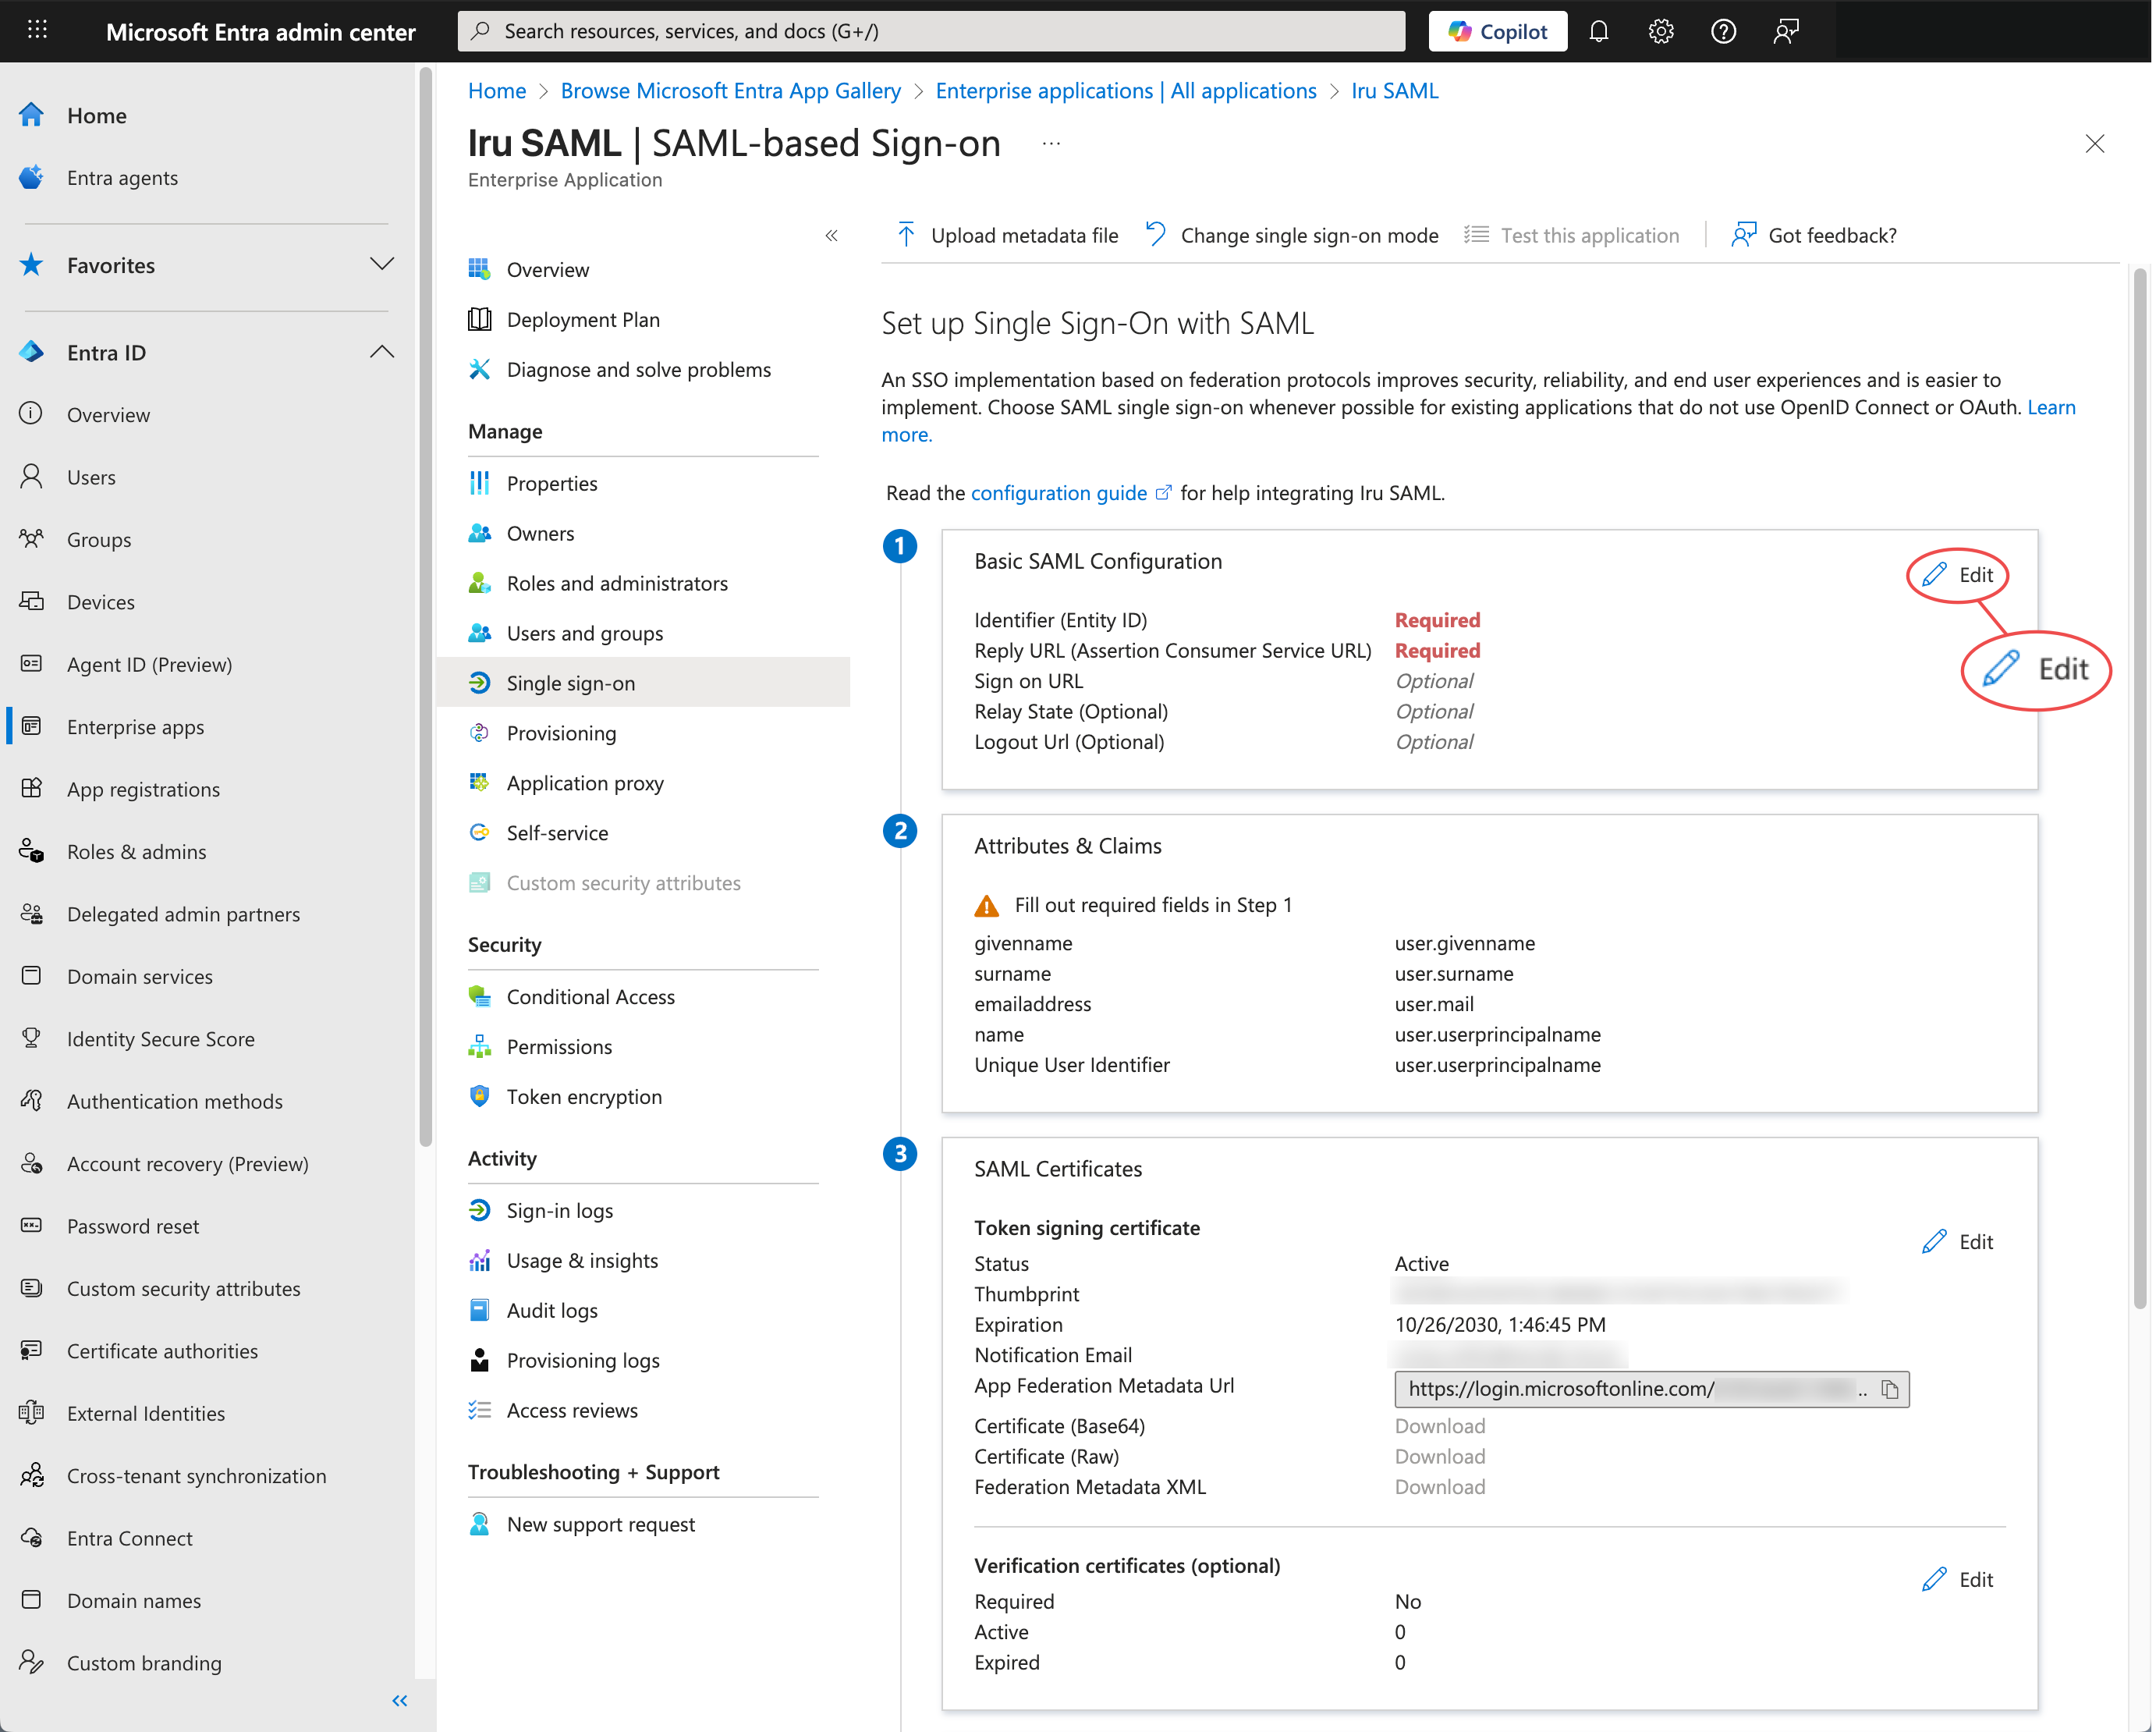Copy App Federation Metadata Url
2156x1732 pixels.
1890,1390
